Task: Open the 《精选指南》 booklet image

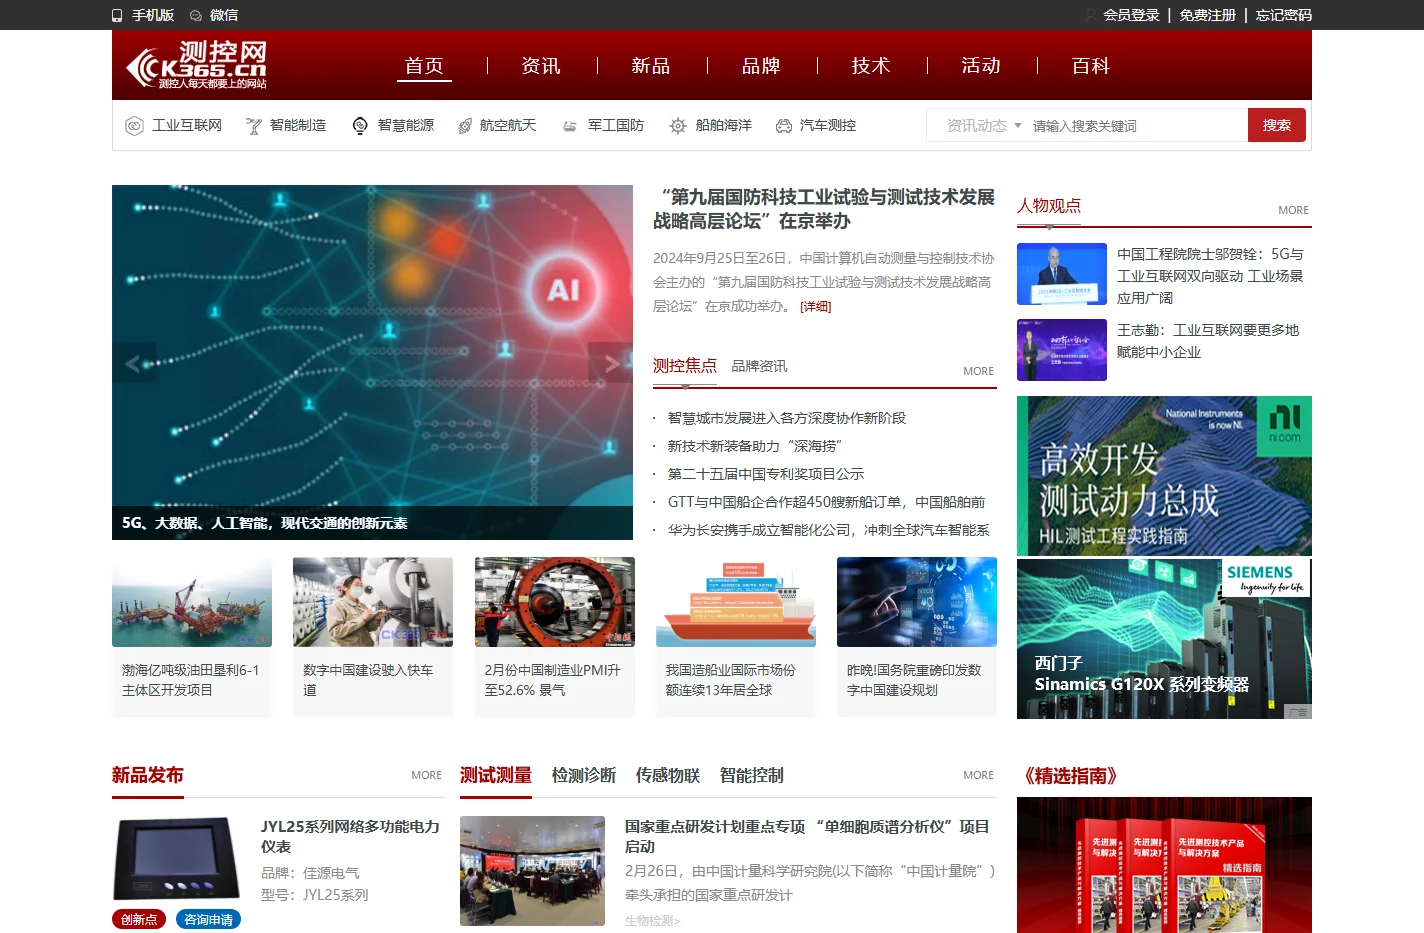Action: pyautogui.click(x=1164, y=865)
